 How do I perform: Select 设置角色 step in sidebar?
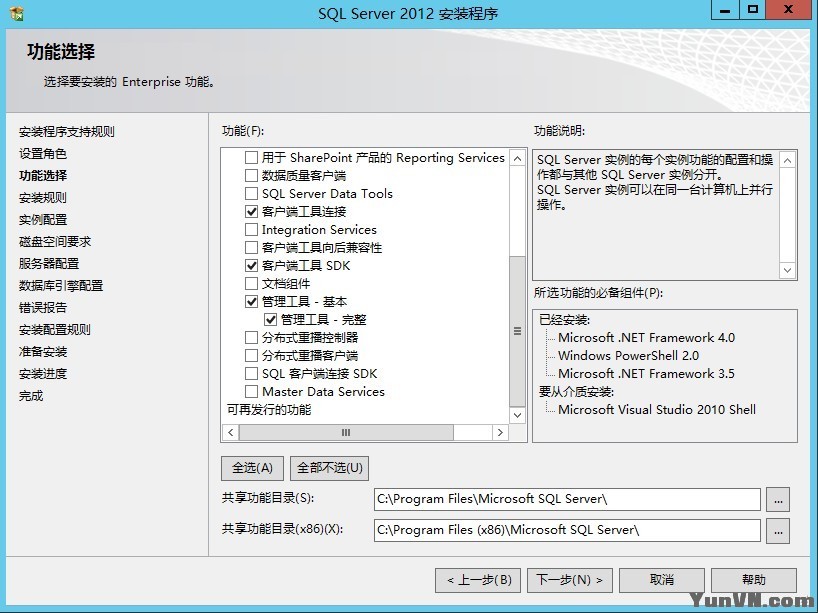click(x=43, y=153)
